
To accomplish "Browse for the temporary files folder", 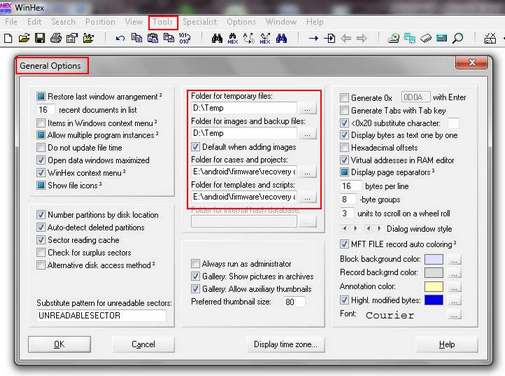I will (x=308, y=109).
